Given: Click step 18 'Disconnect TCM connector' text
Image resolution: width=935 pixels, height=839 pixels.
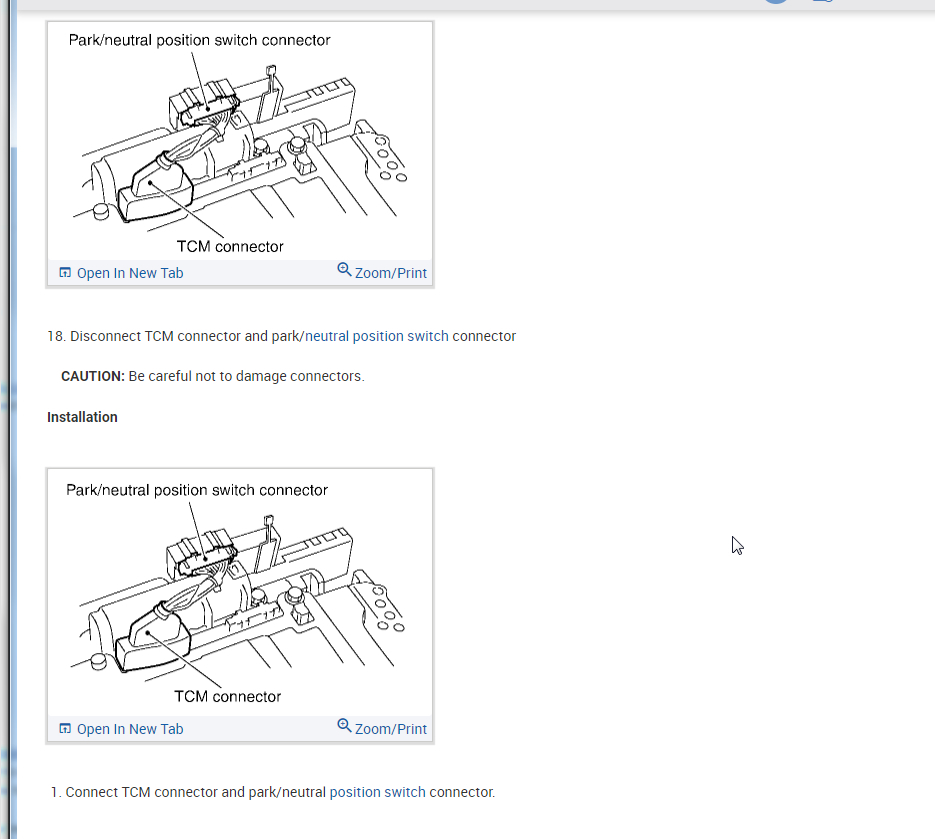Looking at the screenshot, I should click(x=281, y=336).
